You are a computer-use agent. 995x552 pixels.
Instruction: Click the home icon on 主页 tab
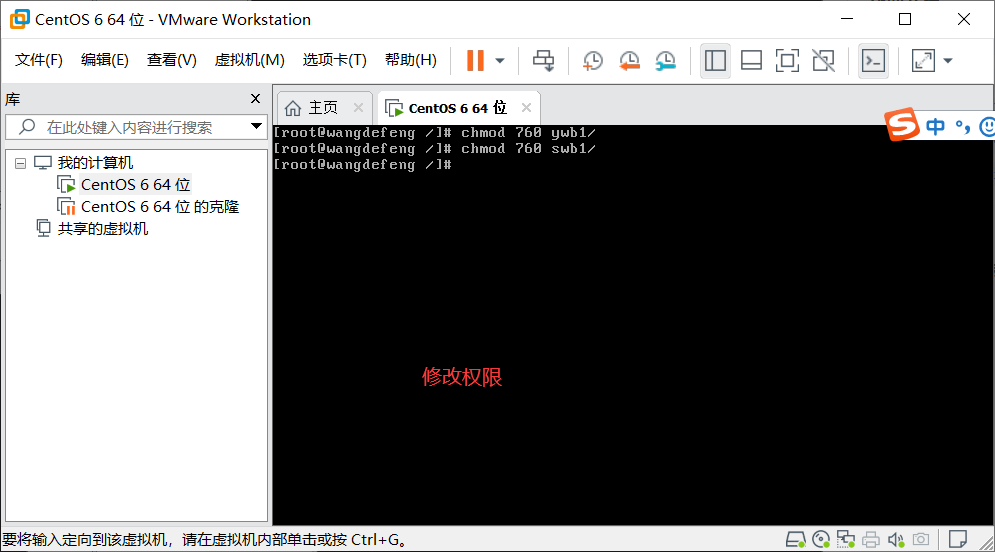pyautogui.click(x=293, y=108)
